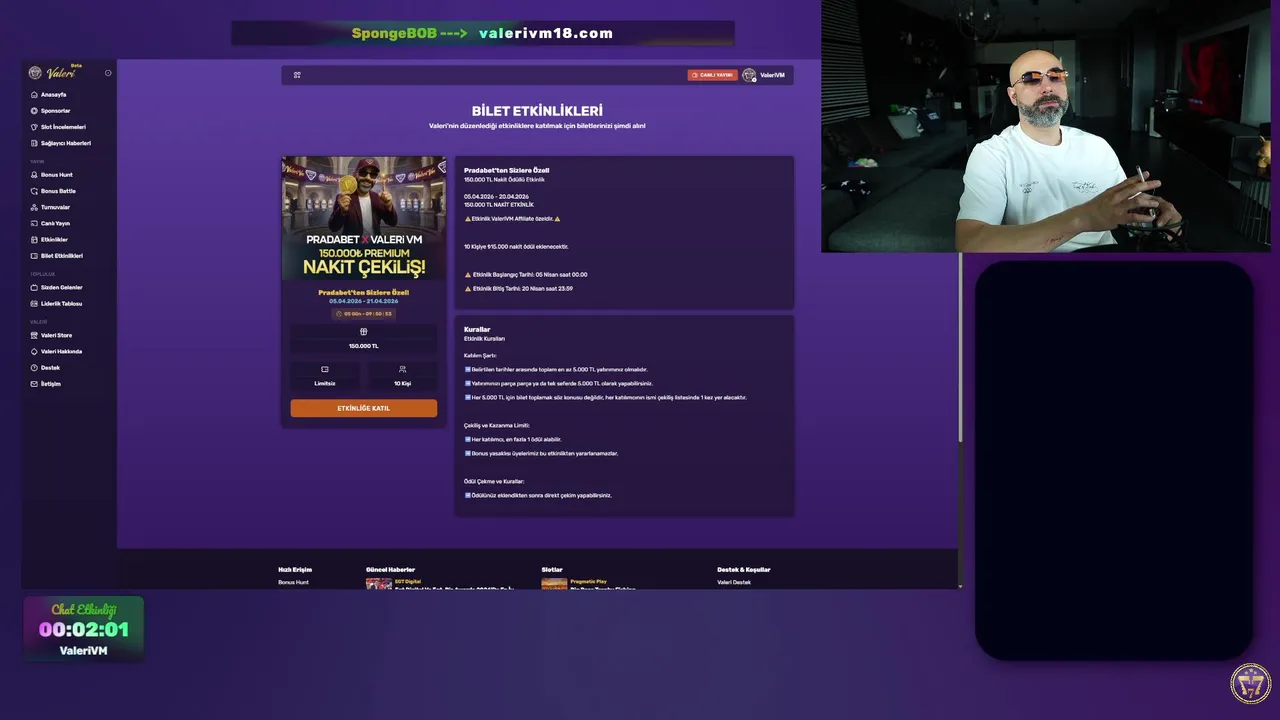Click the 'Çekiliş ve Kazanma Limiti' subheading

[497, 425]
